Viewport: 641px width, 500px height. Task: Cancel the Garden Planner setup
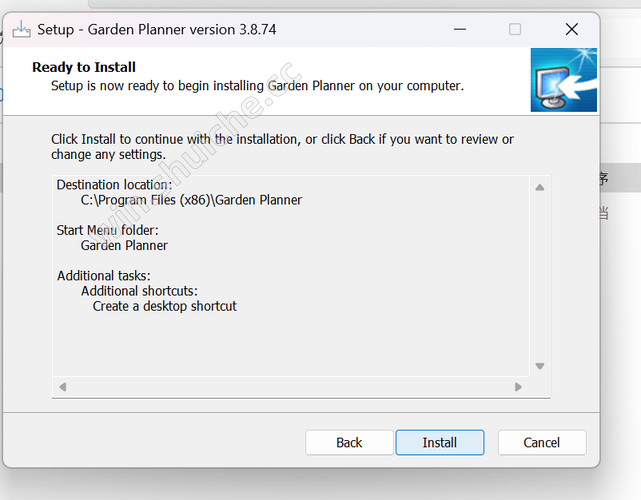(542, 442)
